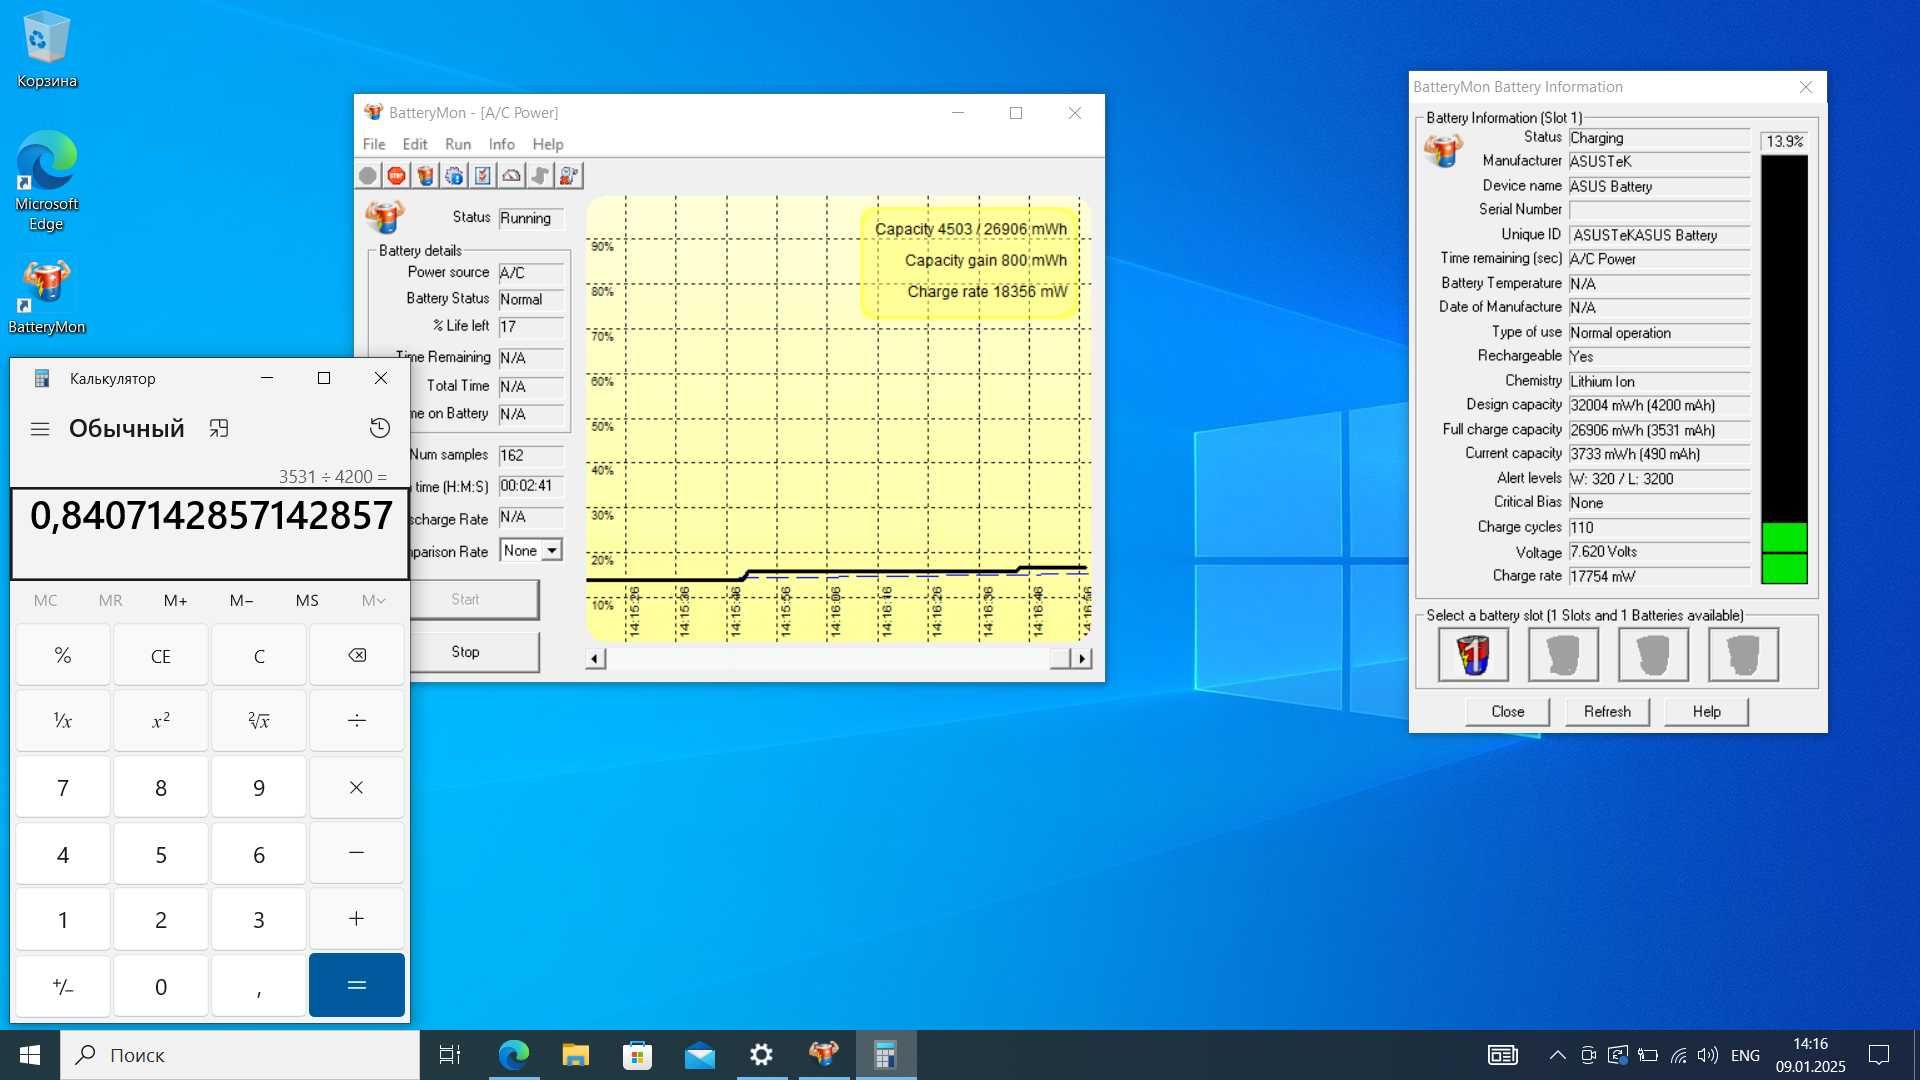The height and width of the screenshot is (1080, 1920).
Task: Select battery slot 1 icon
Action: point(1473,655)
